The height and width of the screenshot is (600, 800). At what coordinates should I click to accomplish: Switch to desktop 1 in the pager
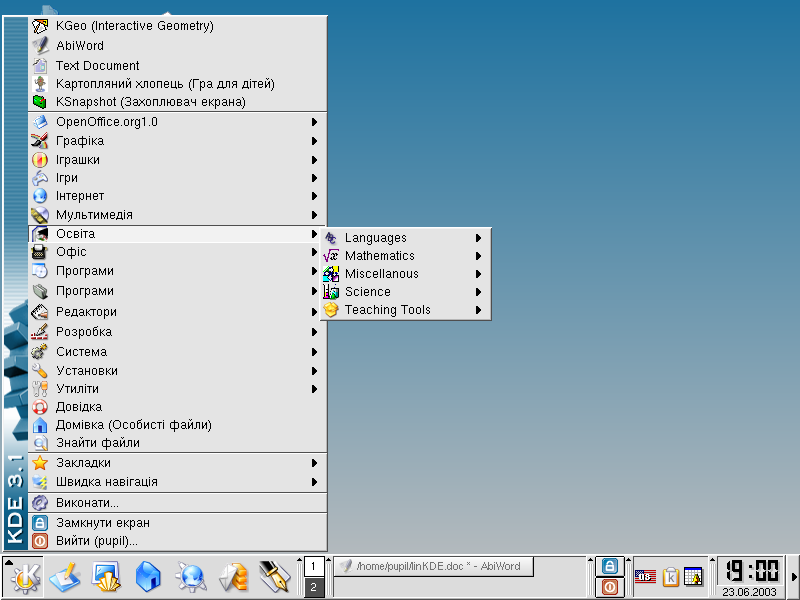point(313,566)
